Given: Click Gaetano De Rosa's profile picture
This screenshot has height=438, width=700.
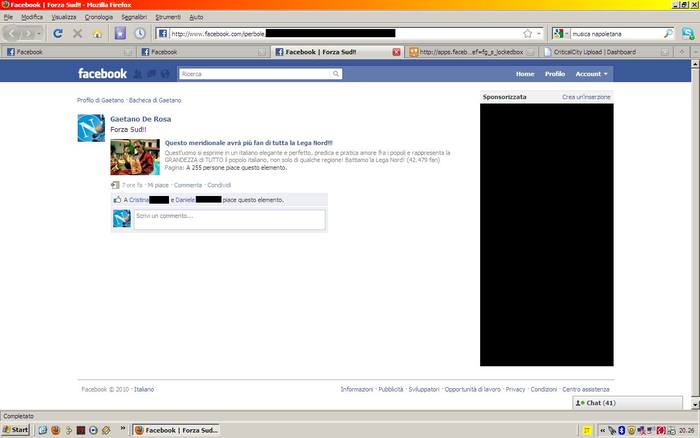Looking at the screenshot, I should click(x=91, y=128).
